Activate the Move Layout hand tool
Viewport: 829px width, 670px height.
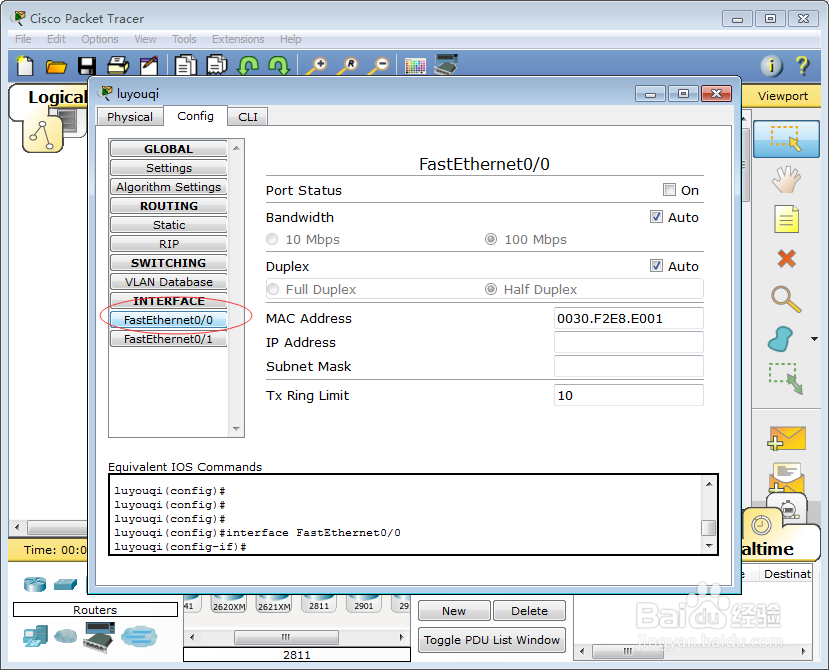[x=786, y=179]
